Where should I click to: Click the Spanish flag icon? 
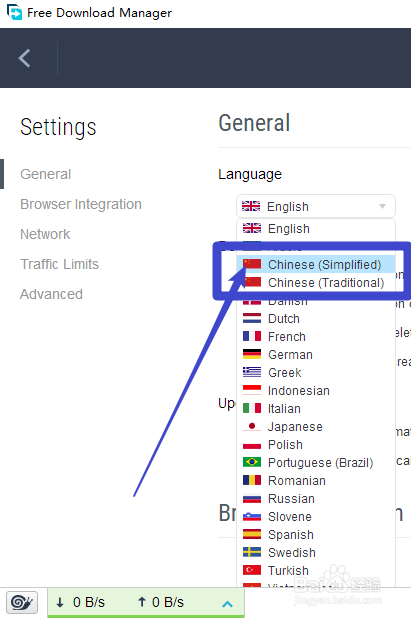pyautogui.click(x=252, y=534)
